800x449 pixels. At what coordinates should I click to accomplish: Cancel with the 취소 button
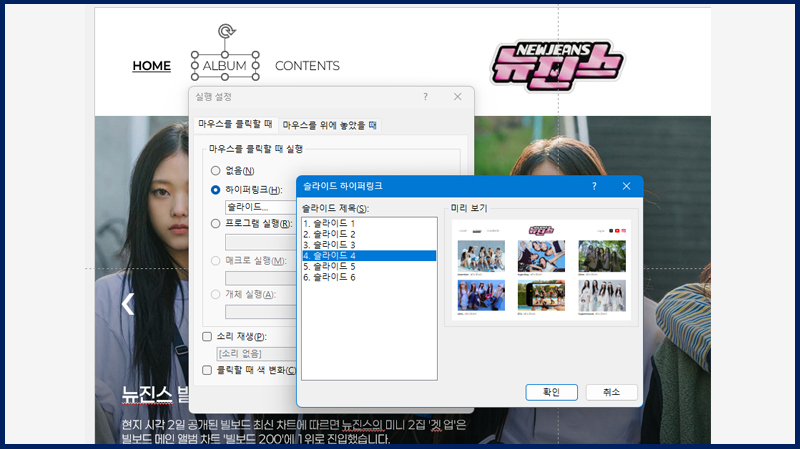pos(611,392)
